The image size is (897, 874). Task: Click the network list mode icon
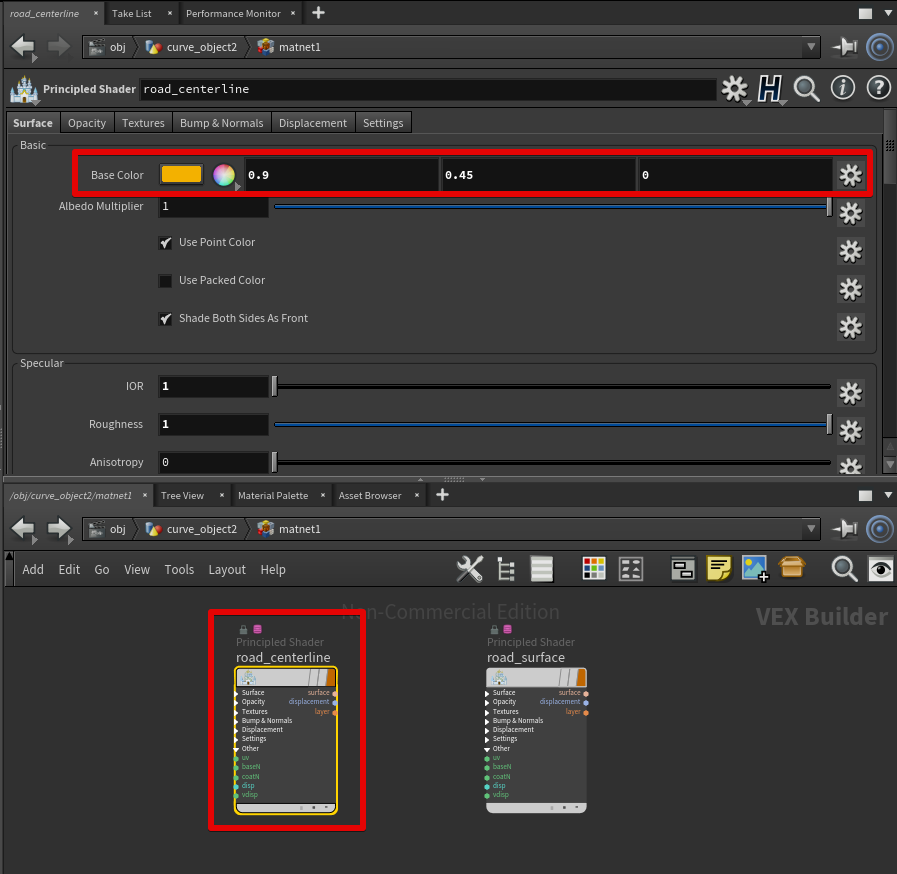tap(541, 569)
